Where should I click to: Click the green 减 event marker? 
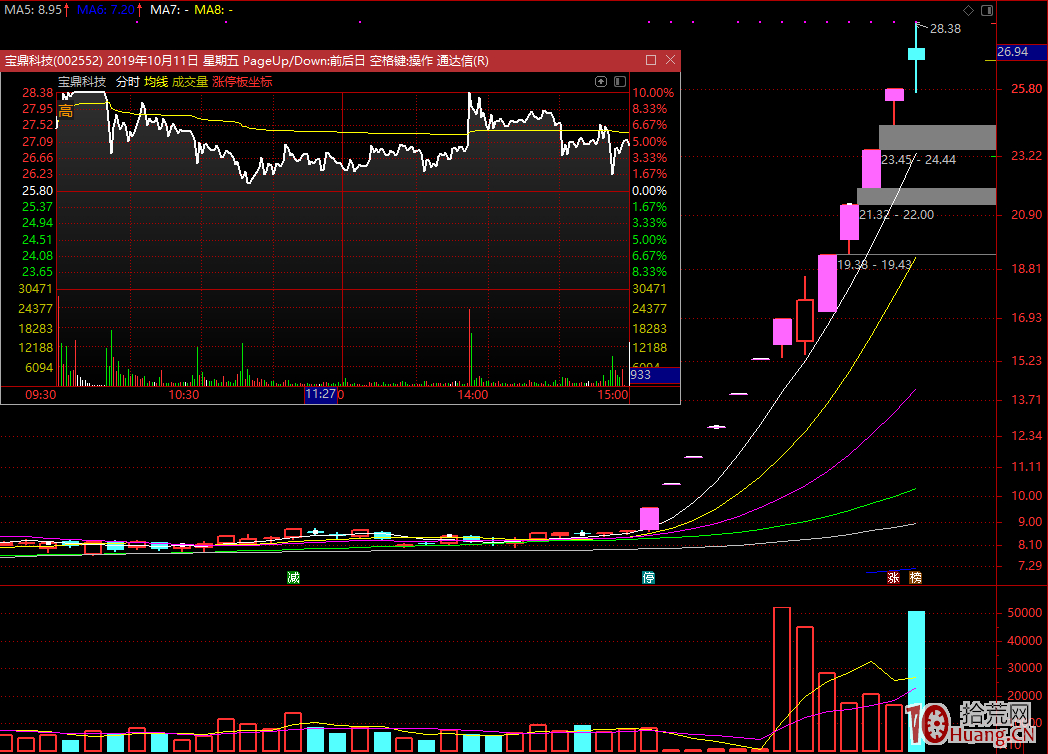(292, 578)
